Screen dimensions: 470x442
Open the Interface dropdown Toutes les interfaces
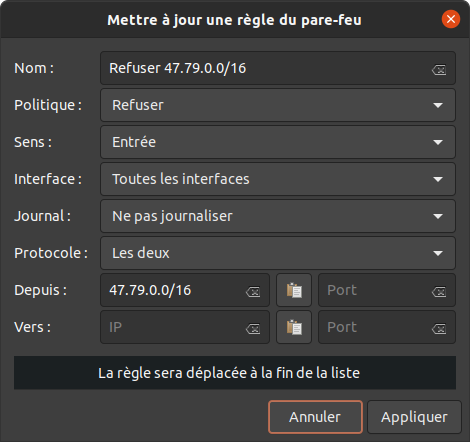click(x=278, y=179)
